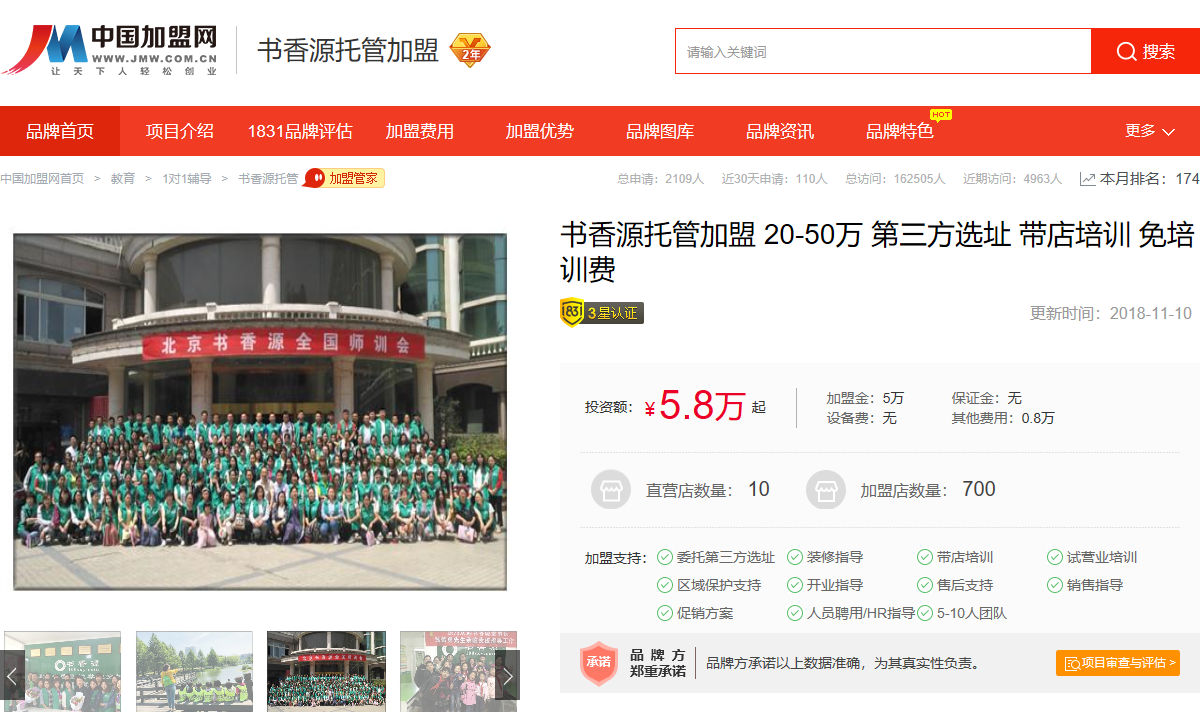
Task: Click the green check beside 带店培训
Action: 925,557
